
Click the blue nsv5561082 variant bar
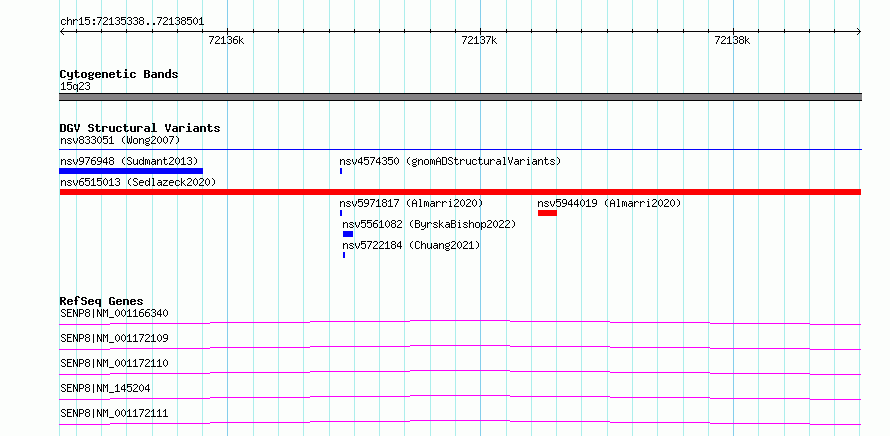(348, 234)
